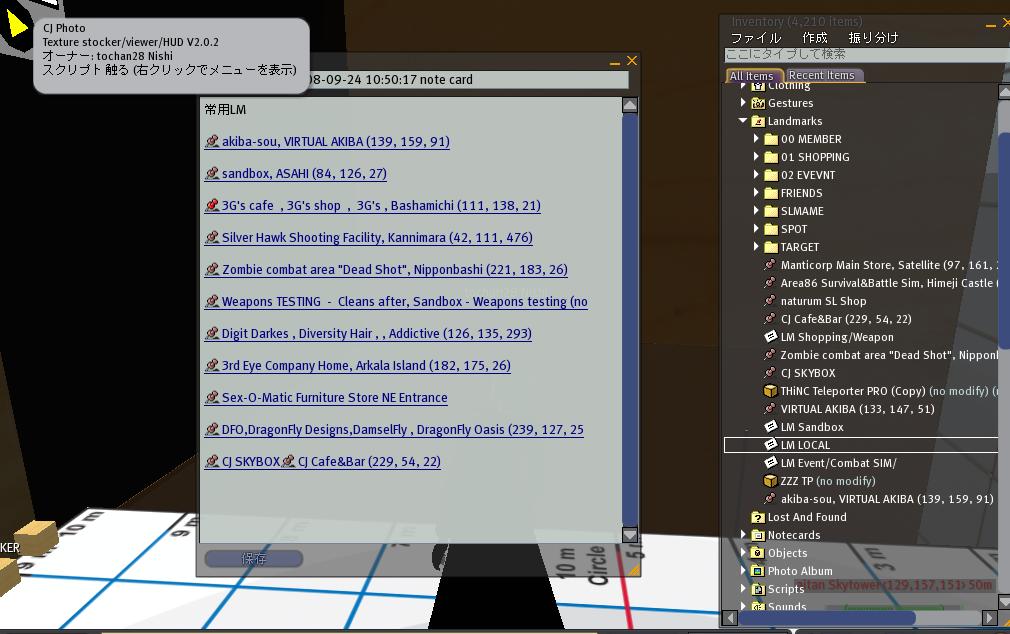Switch to the Recent Items tab
The image size is (1010, 634).
824,75
